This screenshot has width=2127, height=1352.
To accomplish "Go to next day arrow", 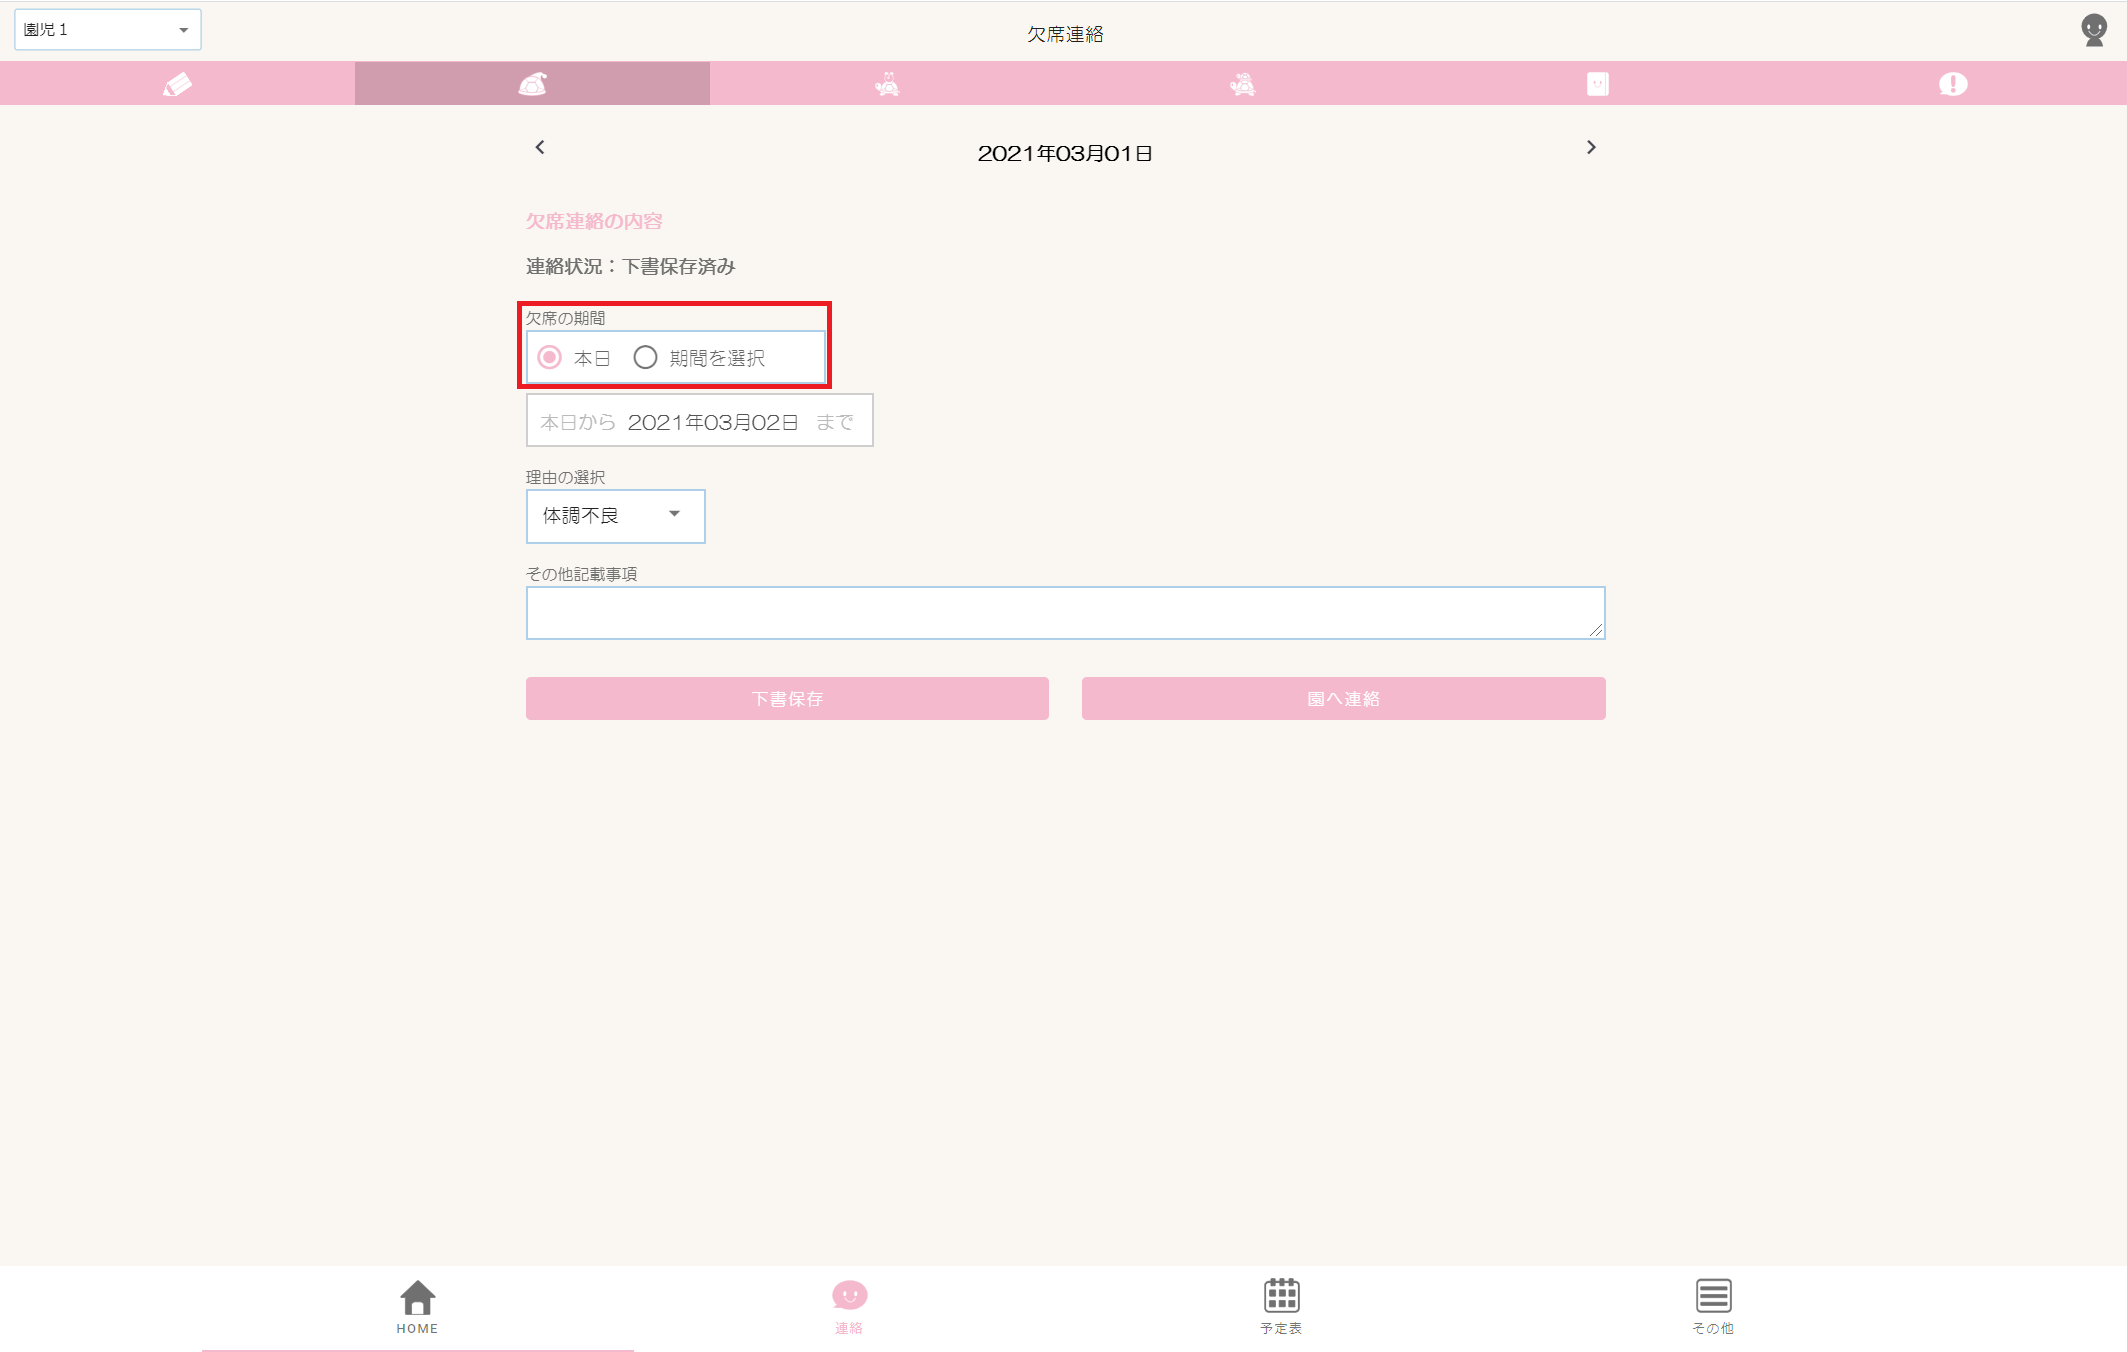I will 1591,147.
